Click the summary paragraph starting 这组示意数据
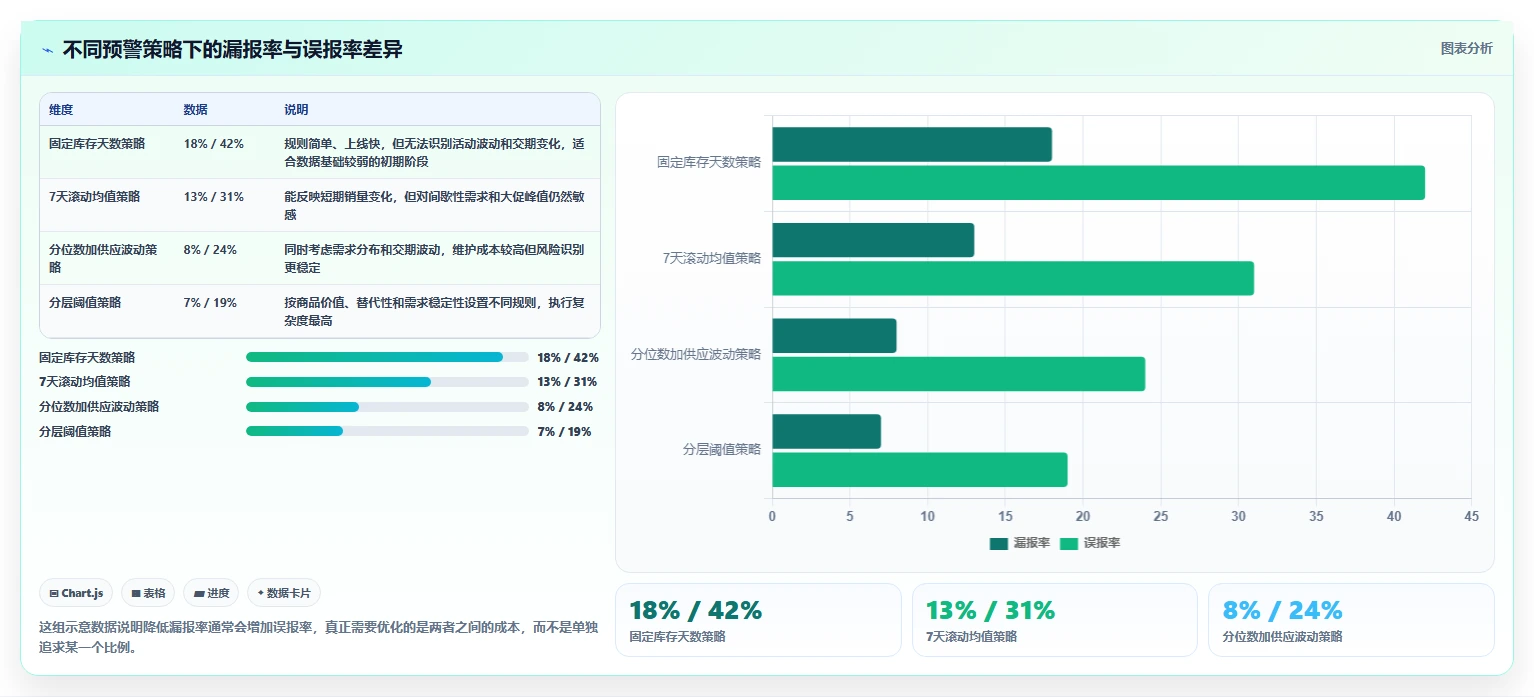1534x697 pixels. (x=319, y=637)
